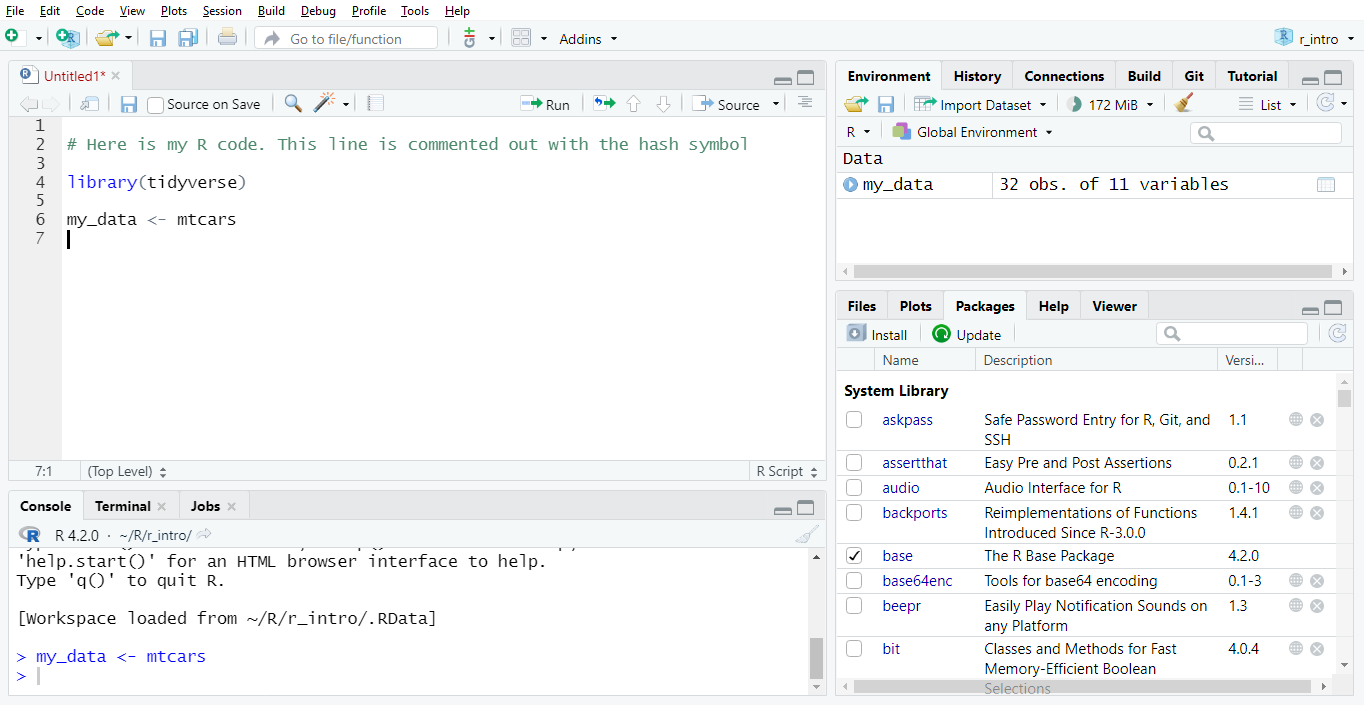Click the find/replace magnifier icon in editor
This screenshot has height=705, width=1364.
293,104
